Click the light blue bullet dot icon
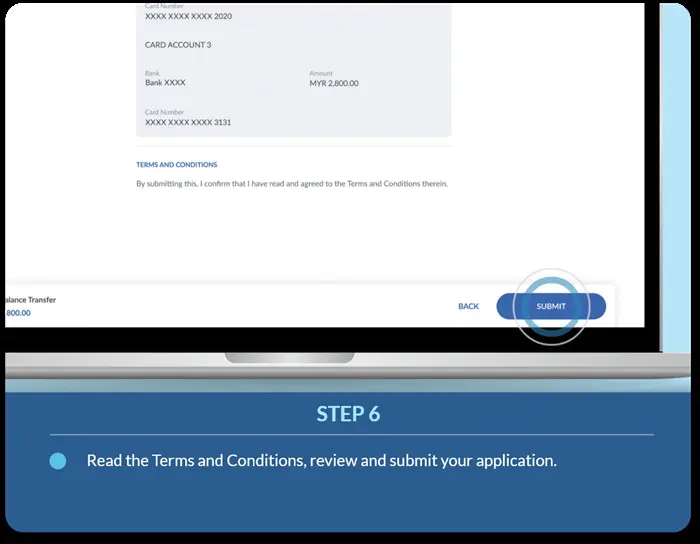The width and height of the screenshot is (700, 544). [x=58, y=461]
